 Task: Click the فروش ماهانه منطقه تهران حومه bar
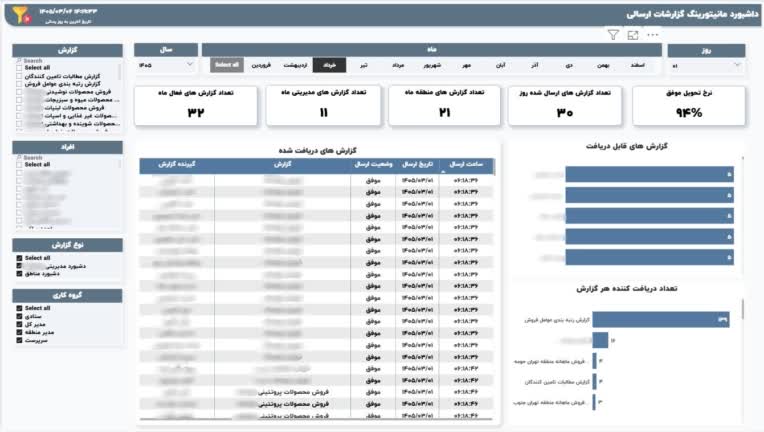pos(594,361)
